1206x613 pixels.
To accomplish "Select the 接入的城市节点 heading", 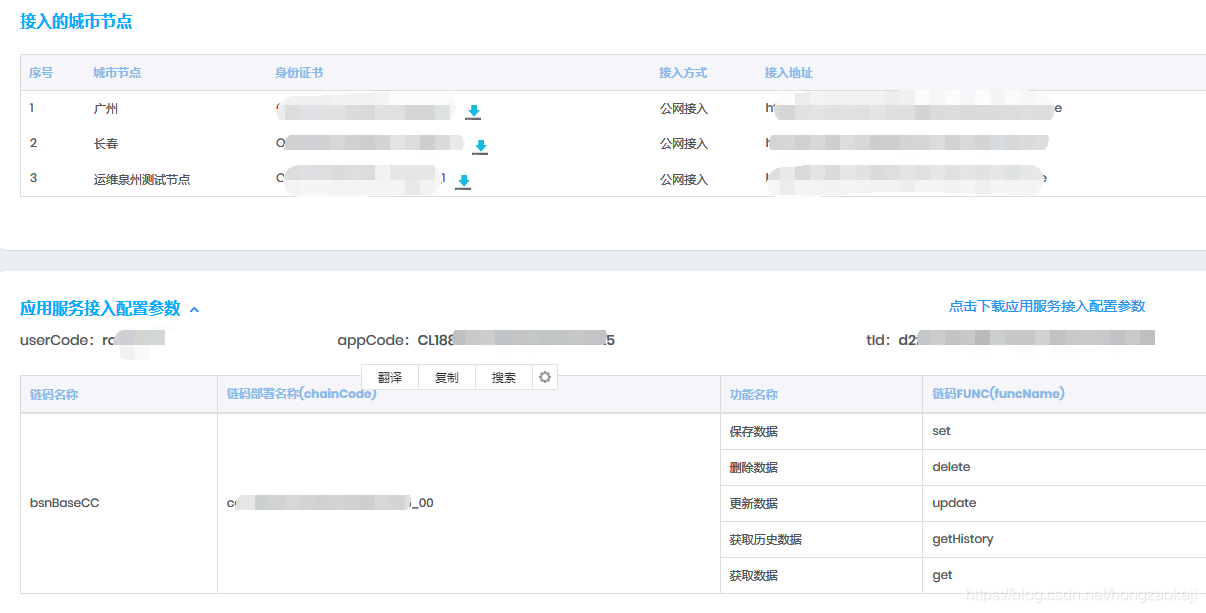I will coord(76,21).
